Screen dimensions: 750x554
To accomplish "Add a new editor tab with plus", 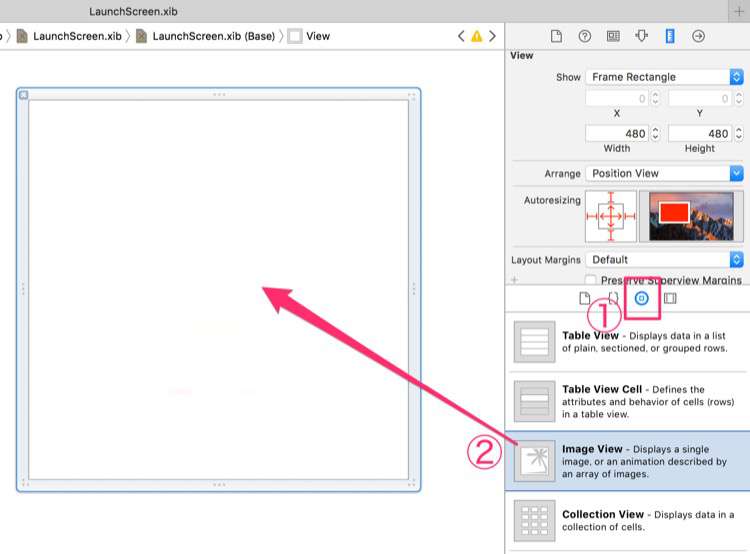I will tap(739, 11).
